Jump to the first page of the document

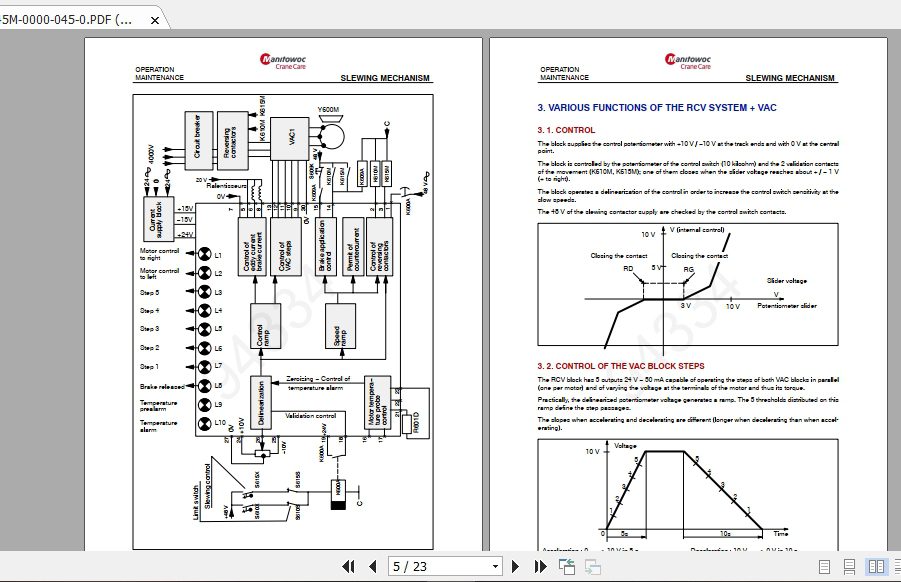tap(348, 565)
